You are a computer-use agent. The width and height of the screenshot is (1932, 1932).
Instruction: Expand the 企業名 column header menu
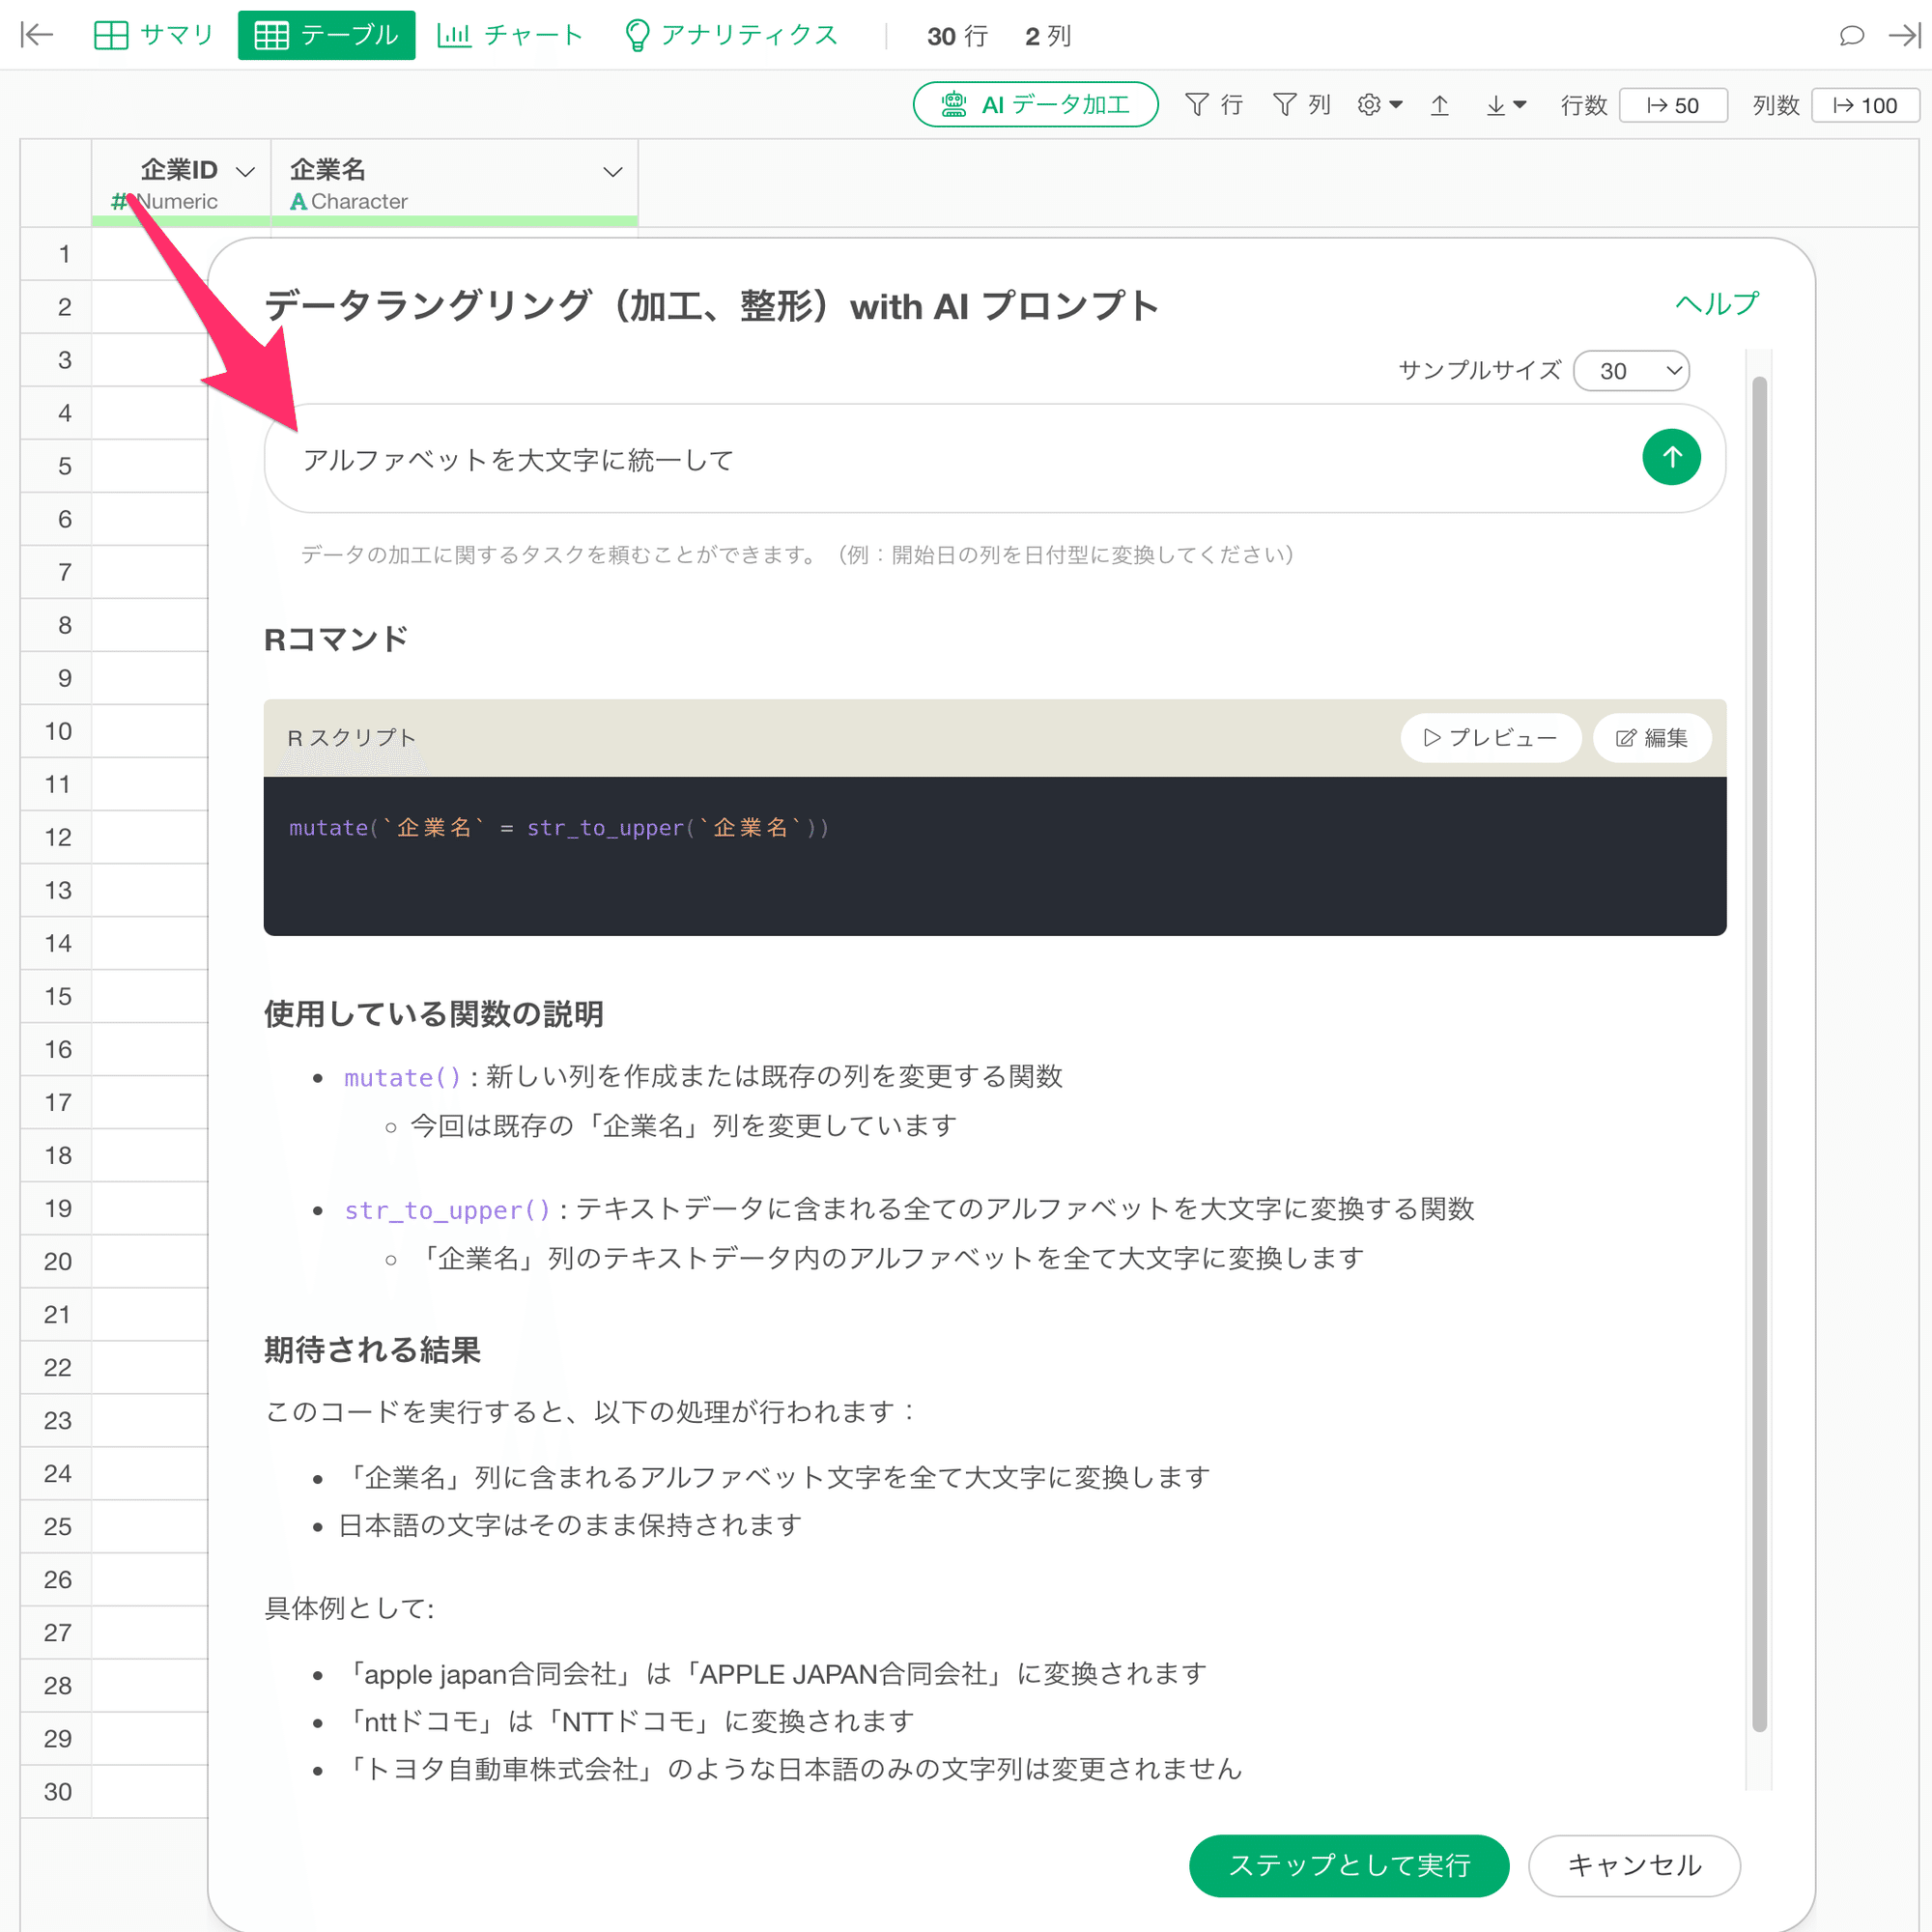pos(613,172)
